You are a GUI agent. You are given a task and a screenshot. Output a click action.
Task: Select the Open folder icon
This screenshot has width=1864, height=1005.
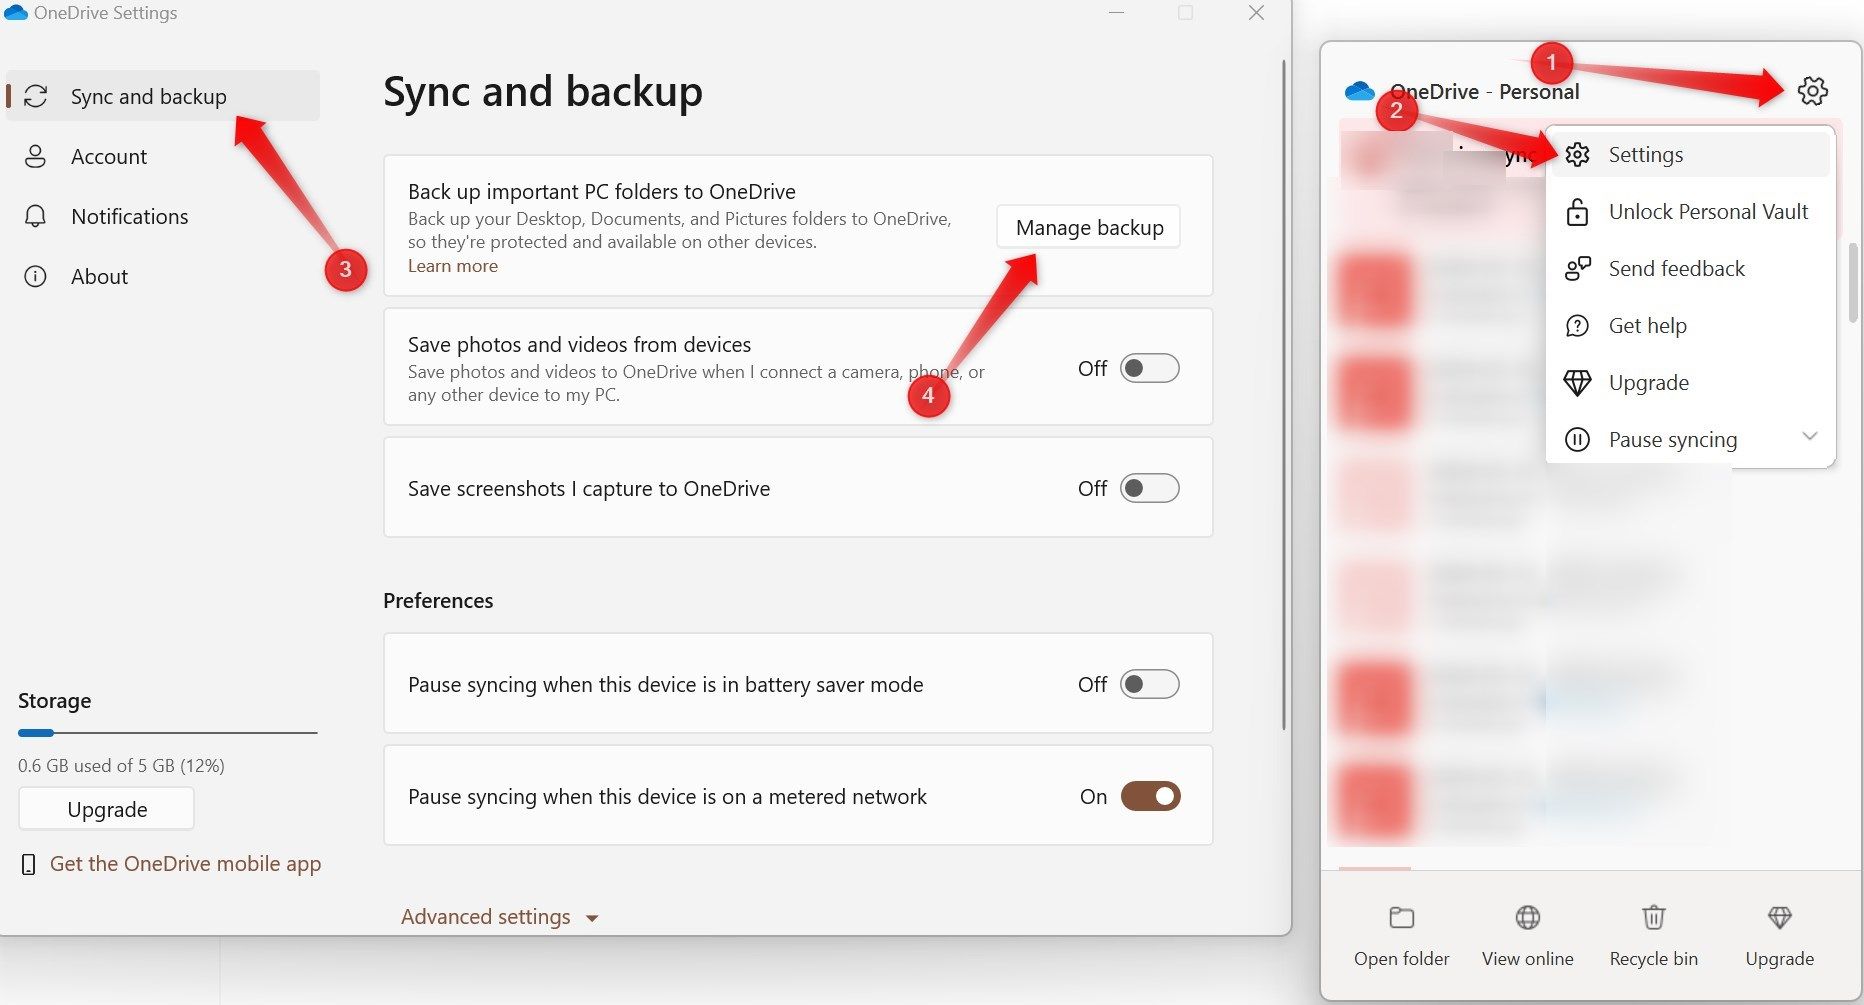(x=1401, y=917)
